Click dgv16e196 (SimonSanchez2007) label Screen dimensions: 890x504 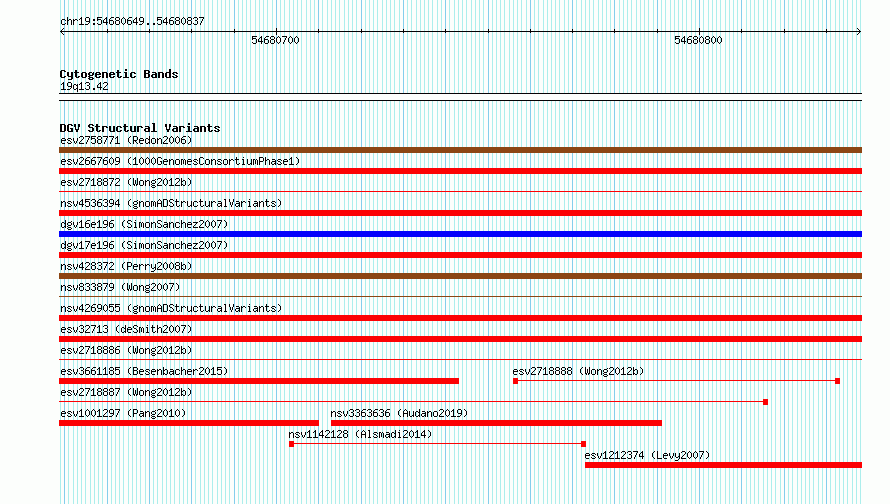coord(144,224)
